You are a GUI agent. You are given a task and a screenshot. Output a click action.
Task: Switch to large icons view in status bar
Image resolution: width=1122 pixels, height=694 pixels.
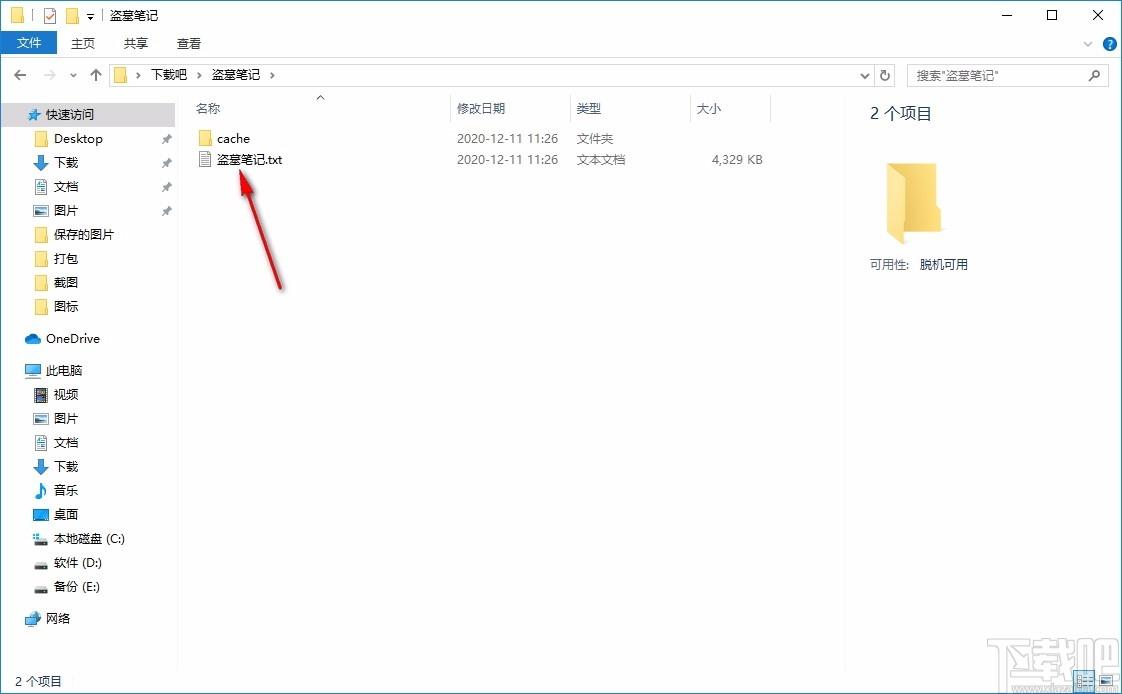[1106, 681]
